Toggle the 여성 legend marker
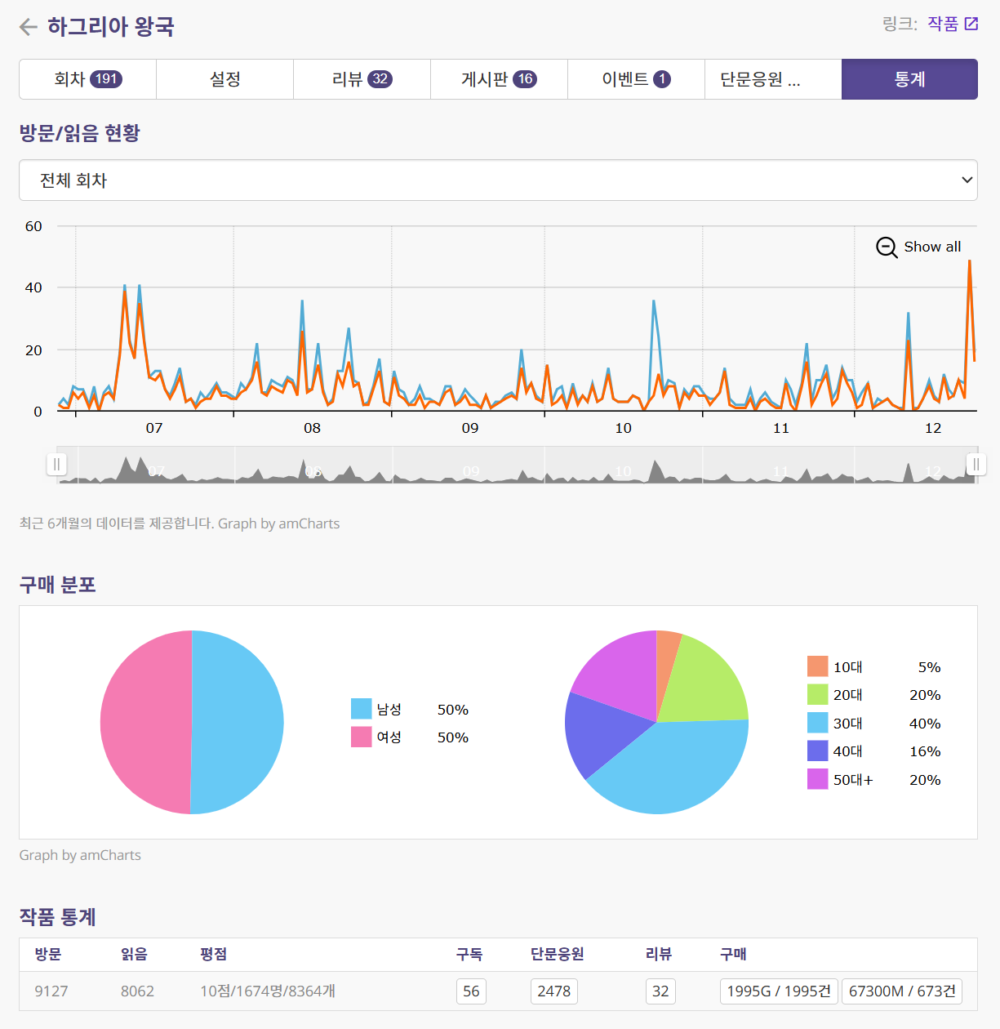Viewport: 1000px width, 1029px height. coord(361,737)
